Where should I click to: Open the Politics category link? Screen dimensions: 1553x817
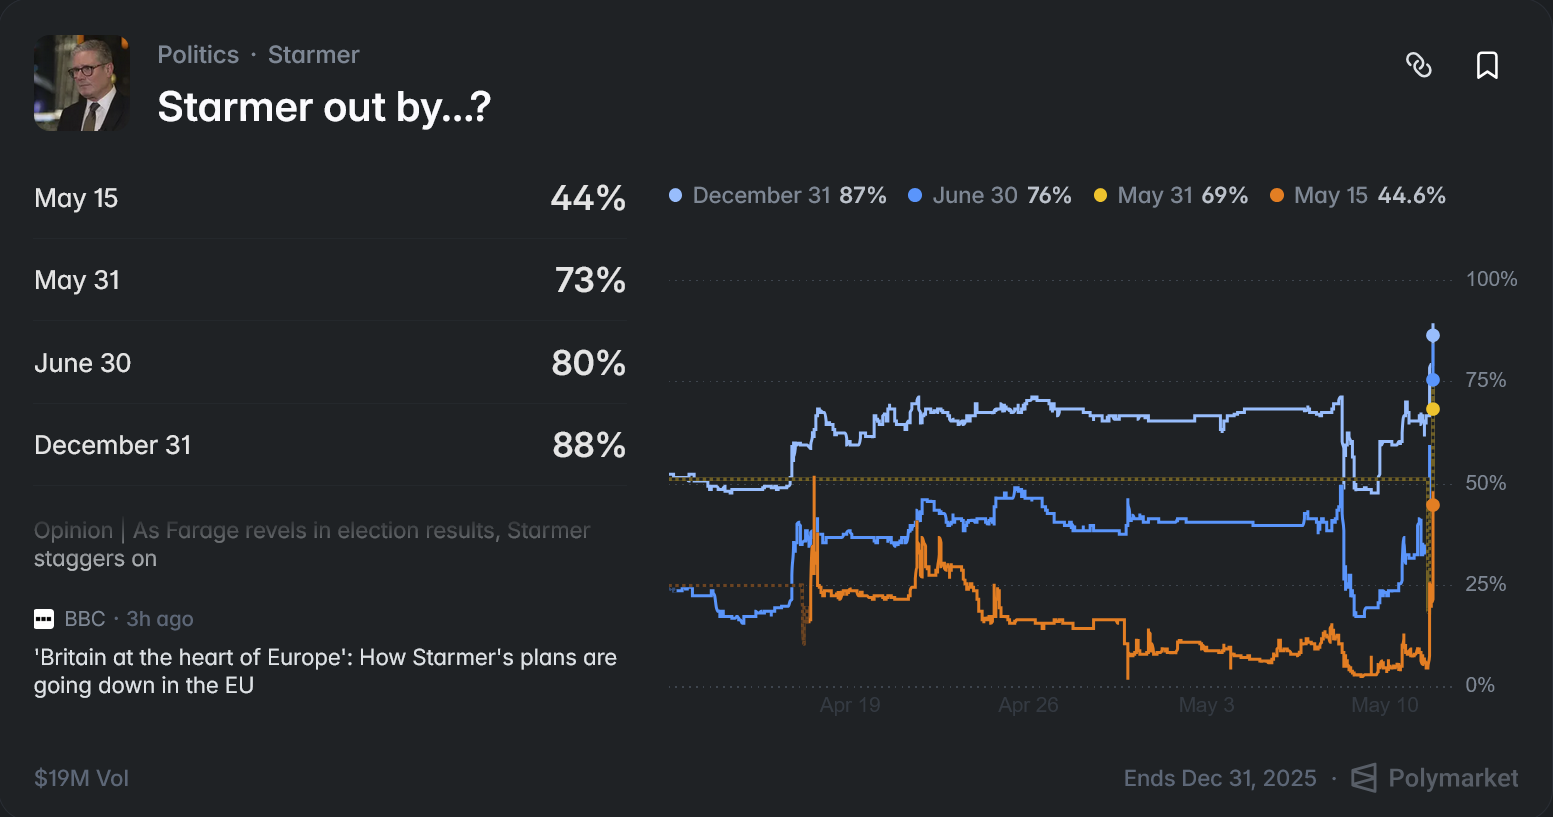click(198, 55)
